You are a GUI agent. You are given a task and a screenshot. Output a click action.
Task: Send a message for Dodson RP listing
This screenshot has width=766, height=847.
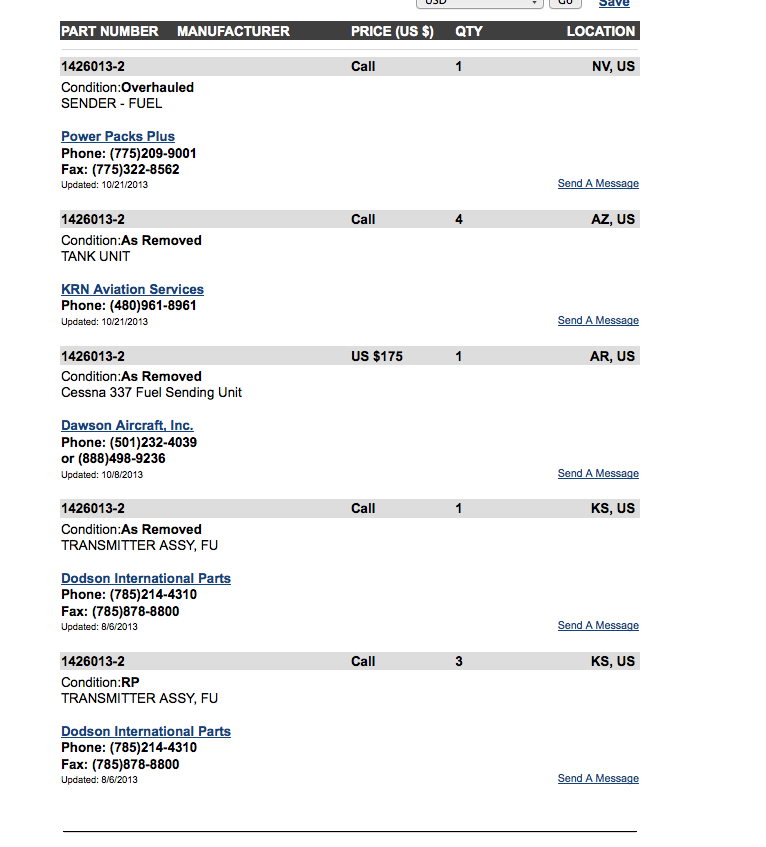point(598,779)
